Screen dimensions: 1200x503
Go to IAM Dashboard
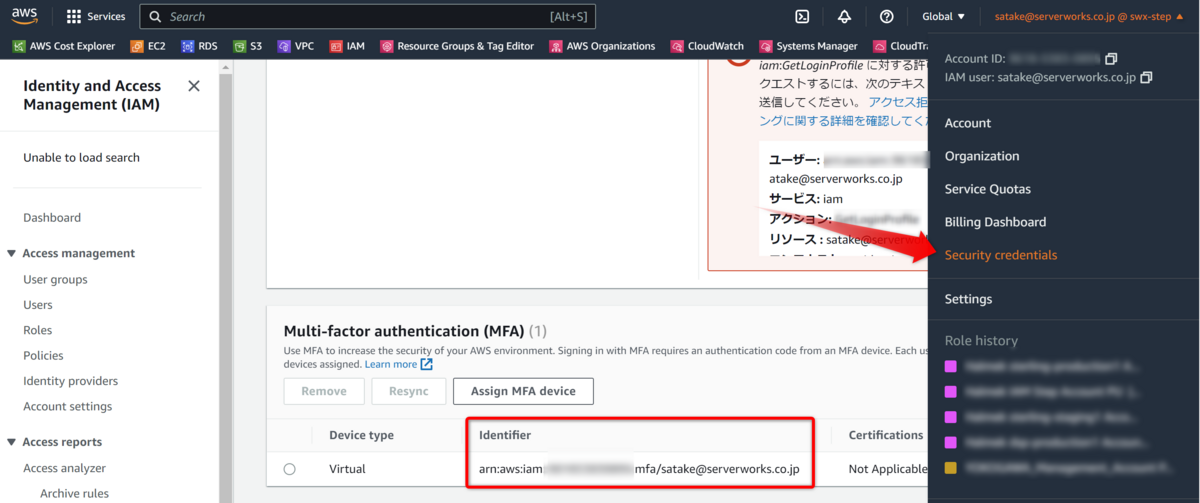(52, 217)
